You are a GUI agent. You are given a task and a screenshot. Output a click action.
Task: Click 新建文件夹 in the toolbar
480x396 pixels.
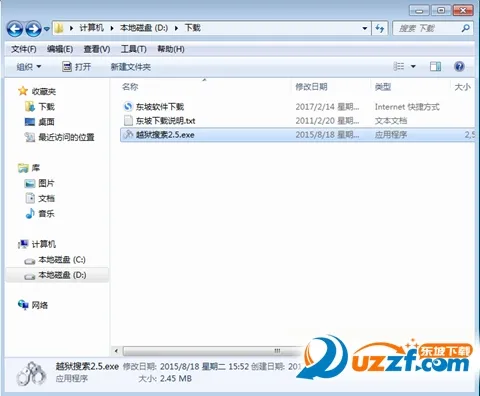pos(131,67)
